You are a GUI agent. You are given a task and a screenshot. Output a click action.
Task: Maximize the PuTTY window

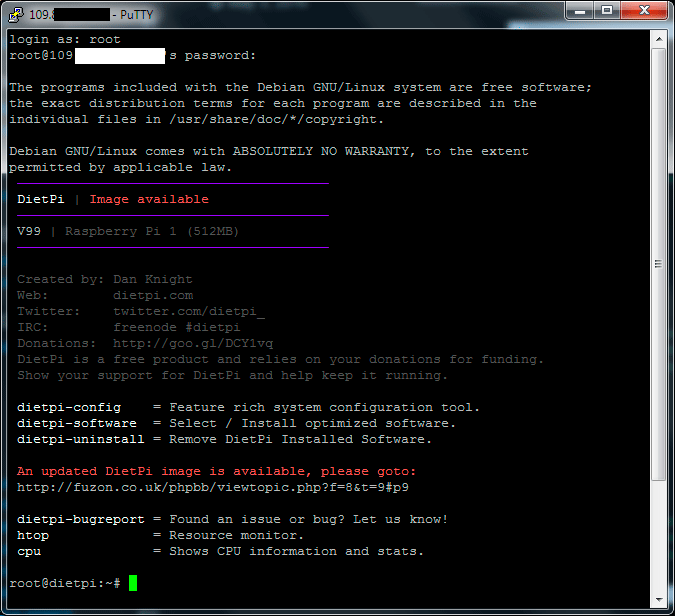[607, 11]
